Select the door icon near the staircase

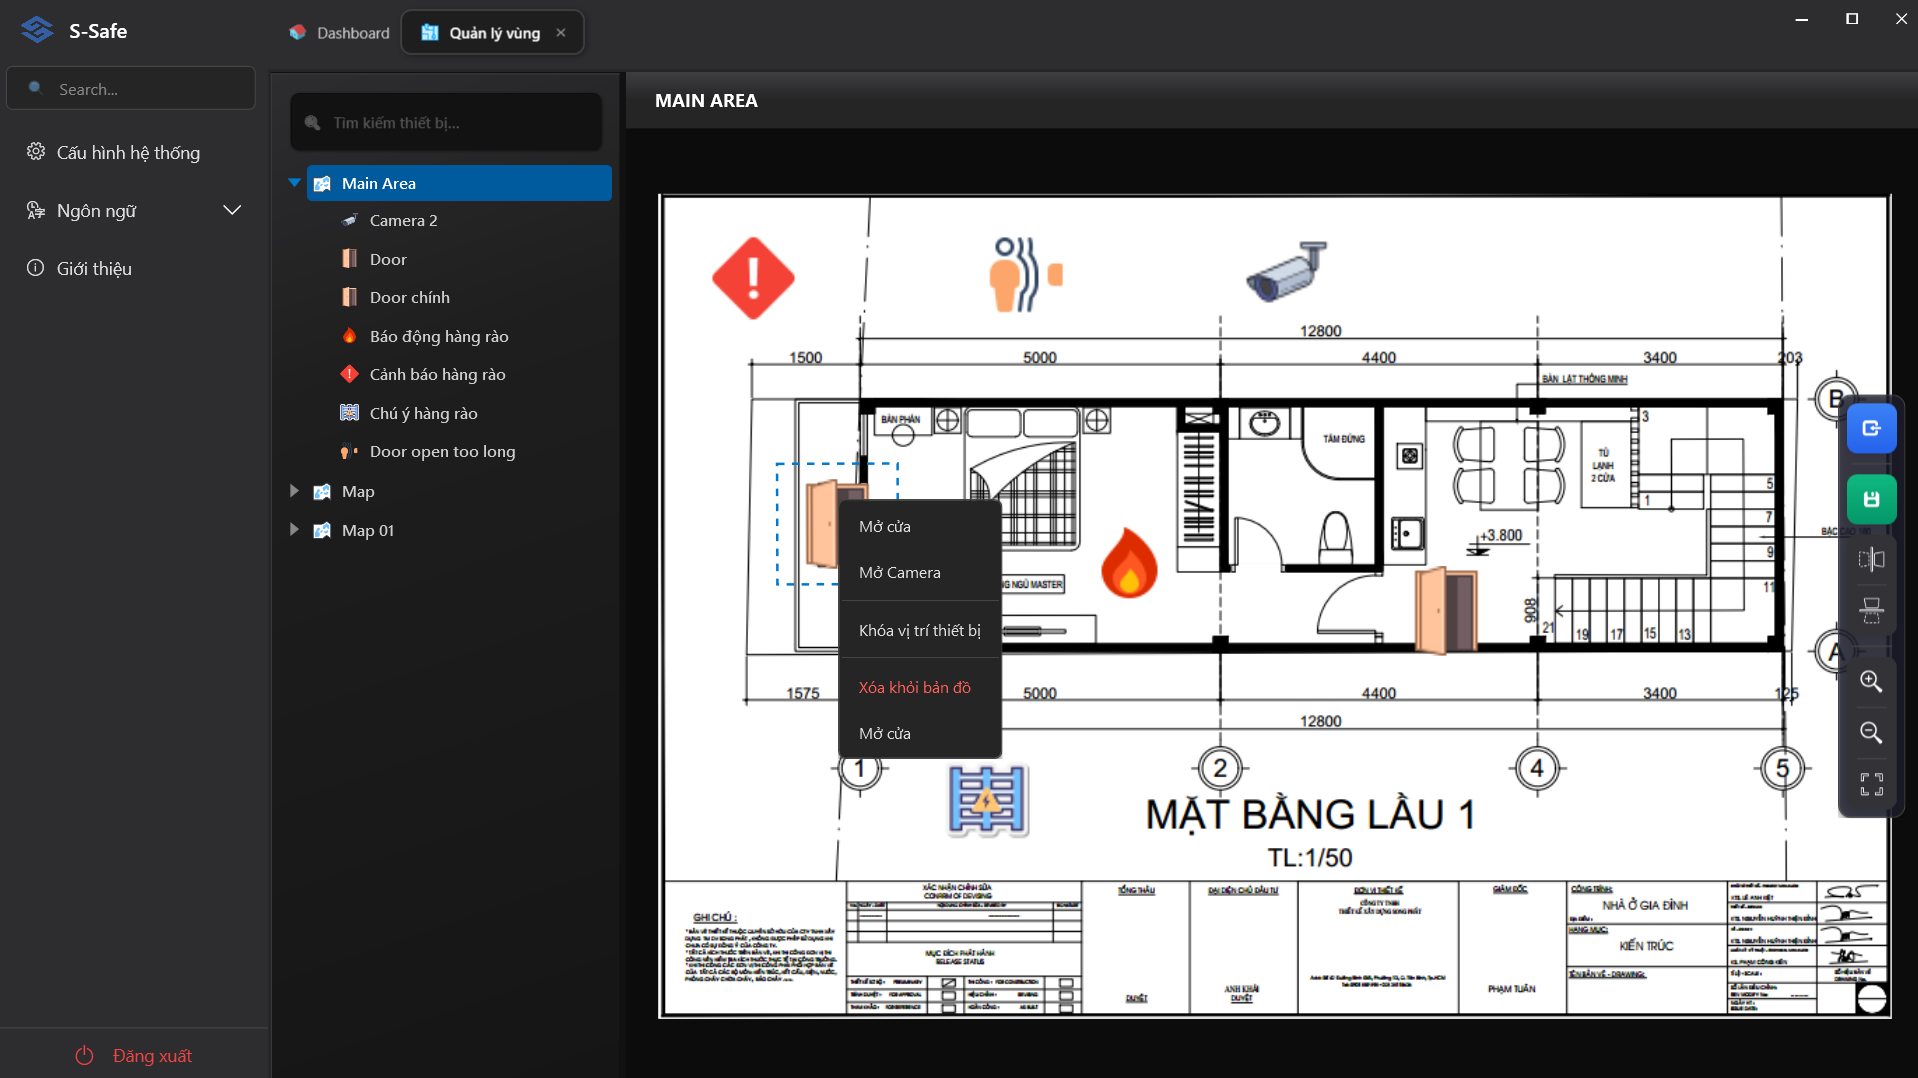(x=1446, y=610)
